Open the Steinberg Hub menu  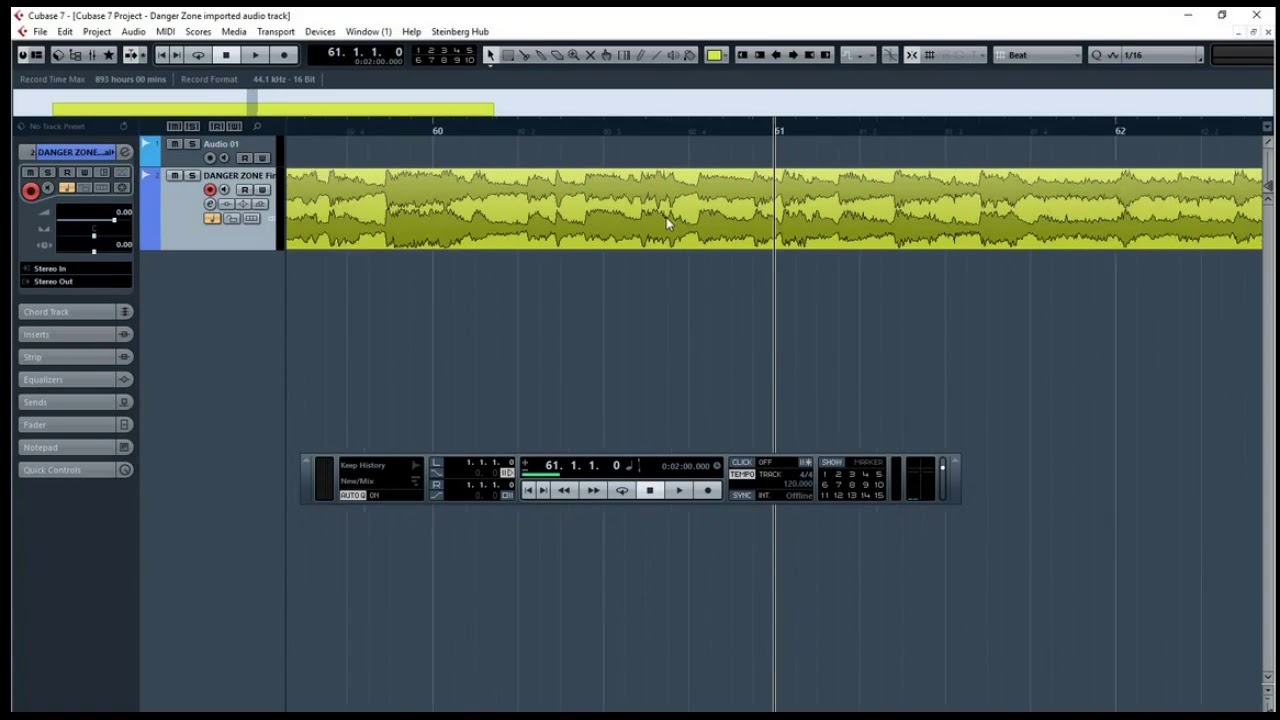pyautogui.click(x=460, y=32)
